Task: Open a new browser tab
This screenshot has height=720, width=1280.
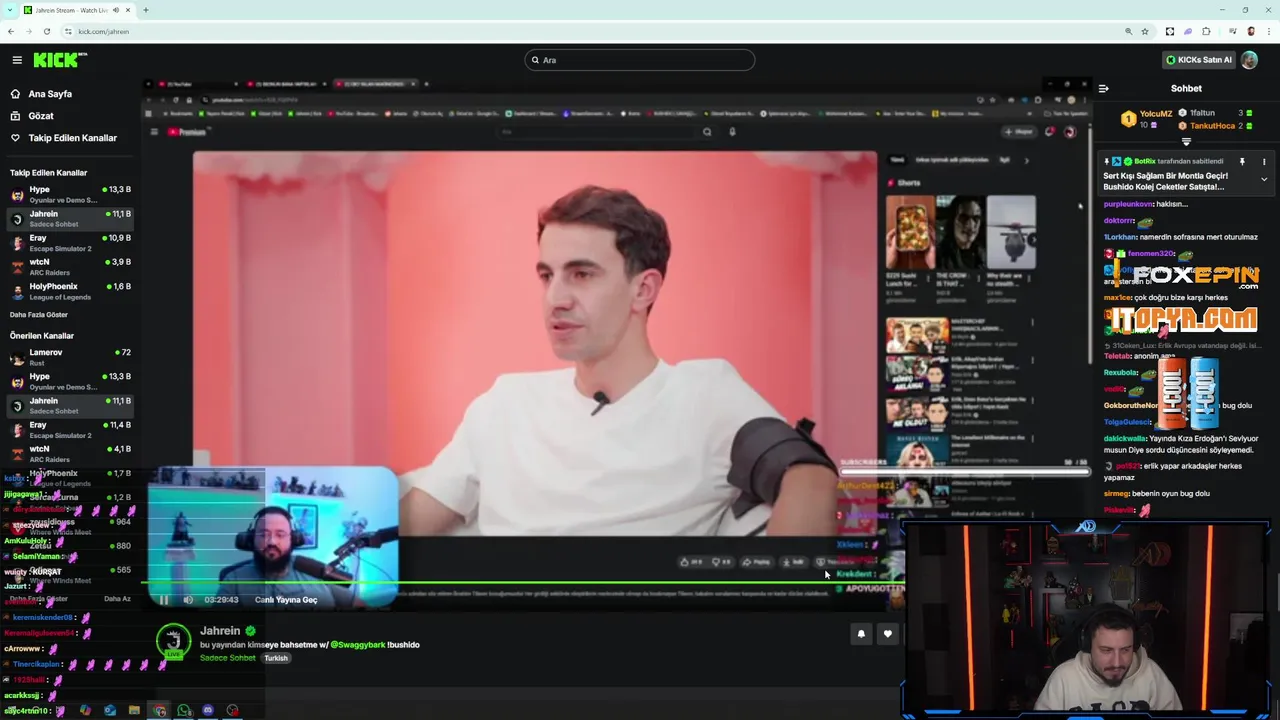Action: 146,10
